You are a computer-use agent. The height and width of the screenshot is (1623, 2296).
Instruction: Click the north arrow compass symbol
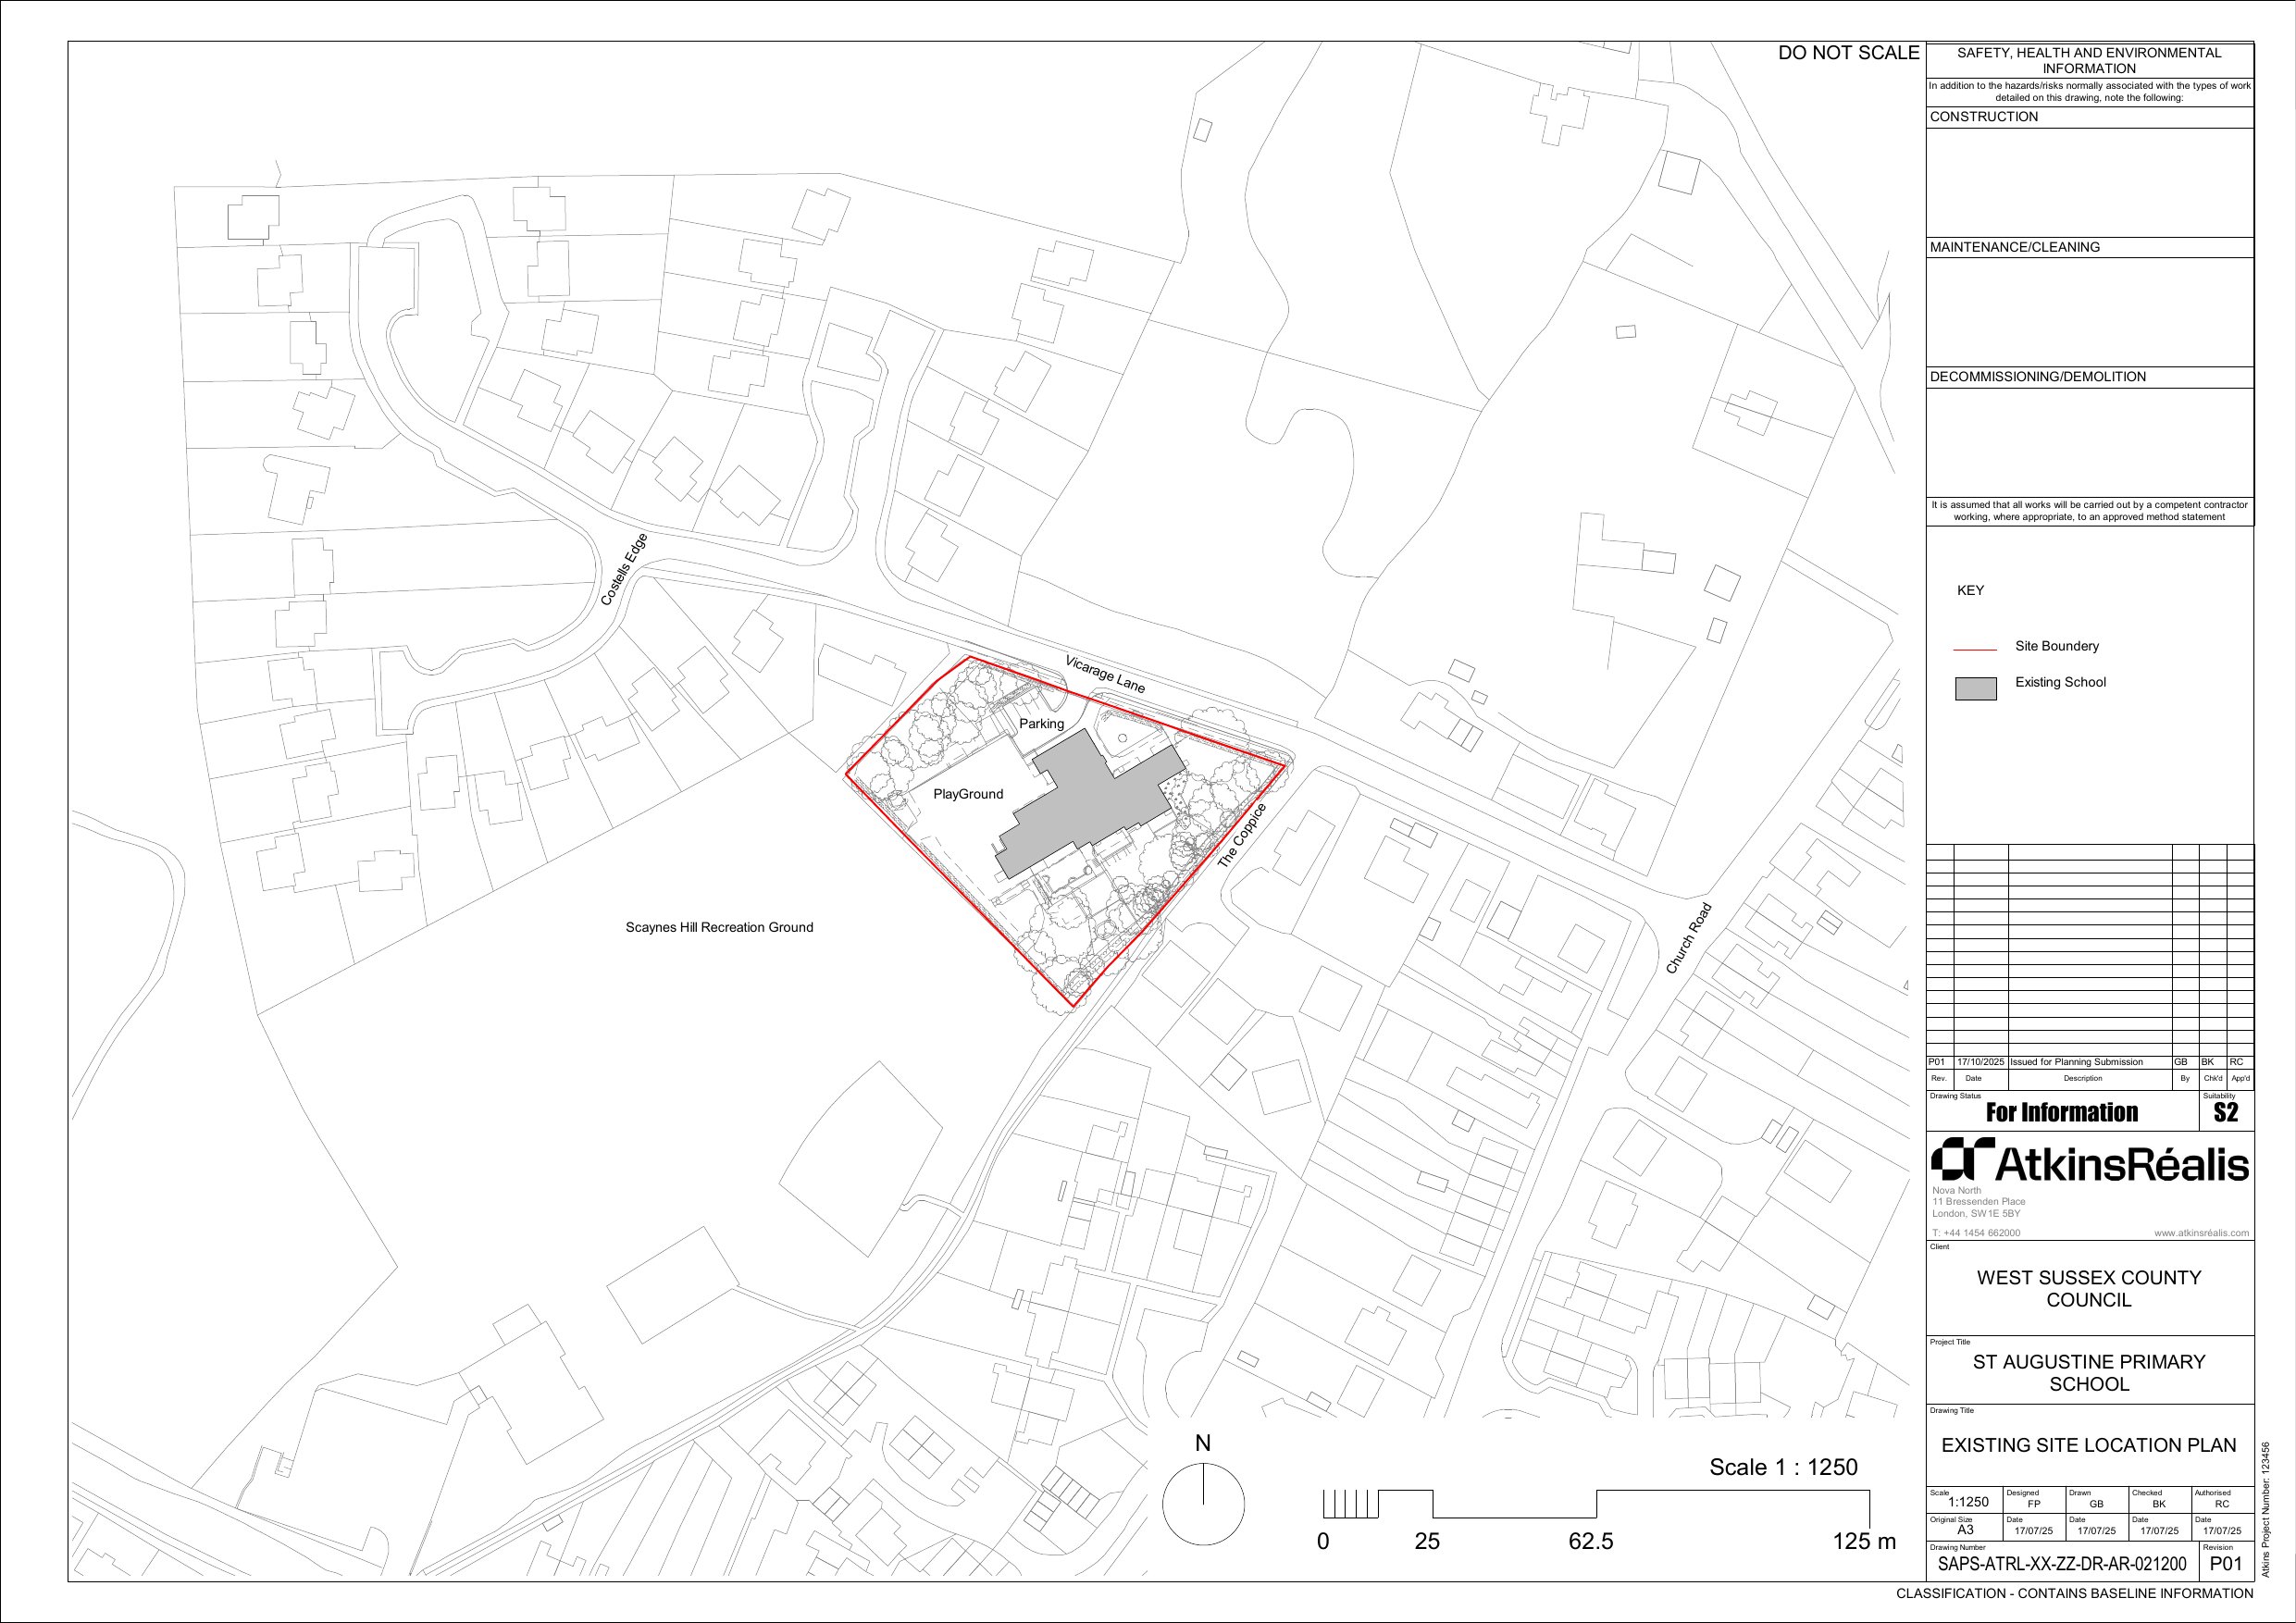pyautogui.click(x=1203, y=1503)
